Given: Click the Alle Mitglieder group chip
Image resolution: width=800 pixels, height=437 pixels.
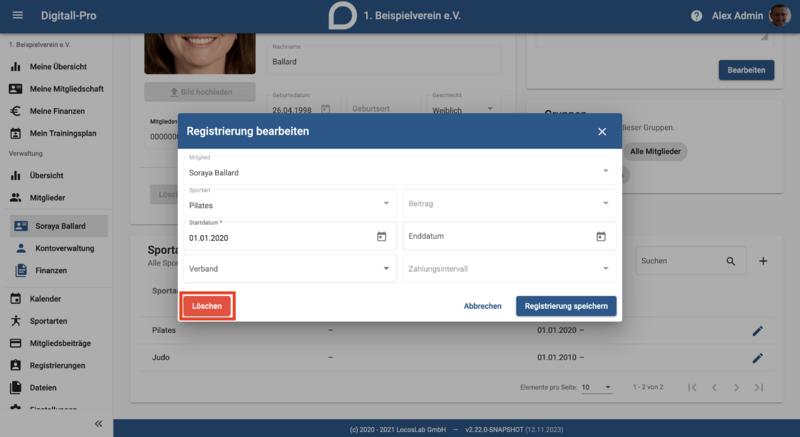Looking at the screenshot, I should pyautogui.click(x=655, y=151).
